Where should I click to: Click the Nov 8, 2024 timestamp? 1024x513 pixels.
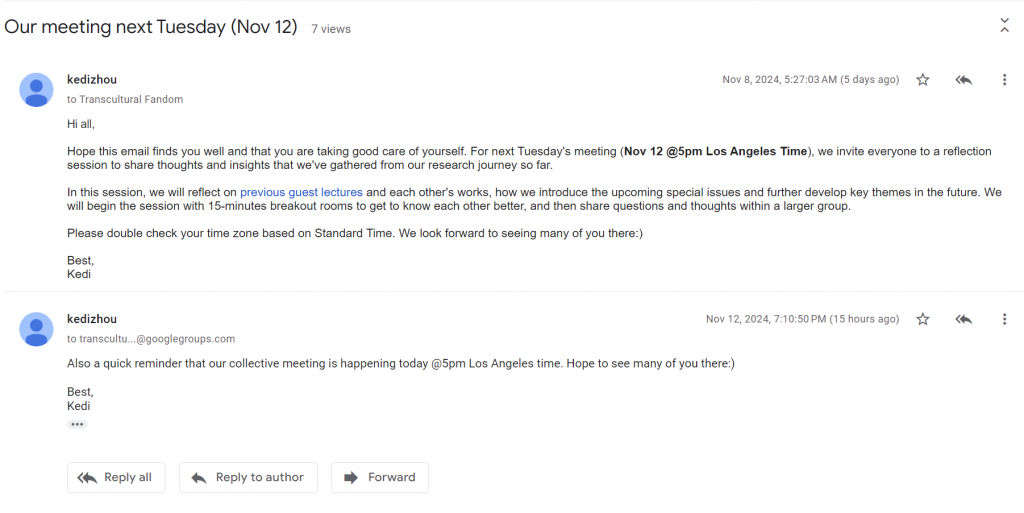coord(810,80)
